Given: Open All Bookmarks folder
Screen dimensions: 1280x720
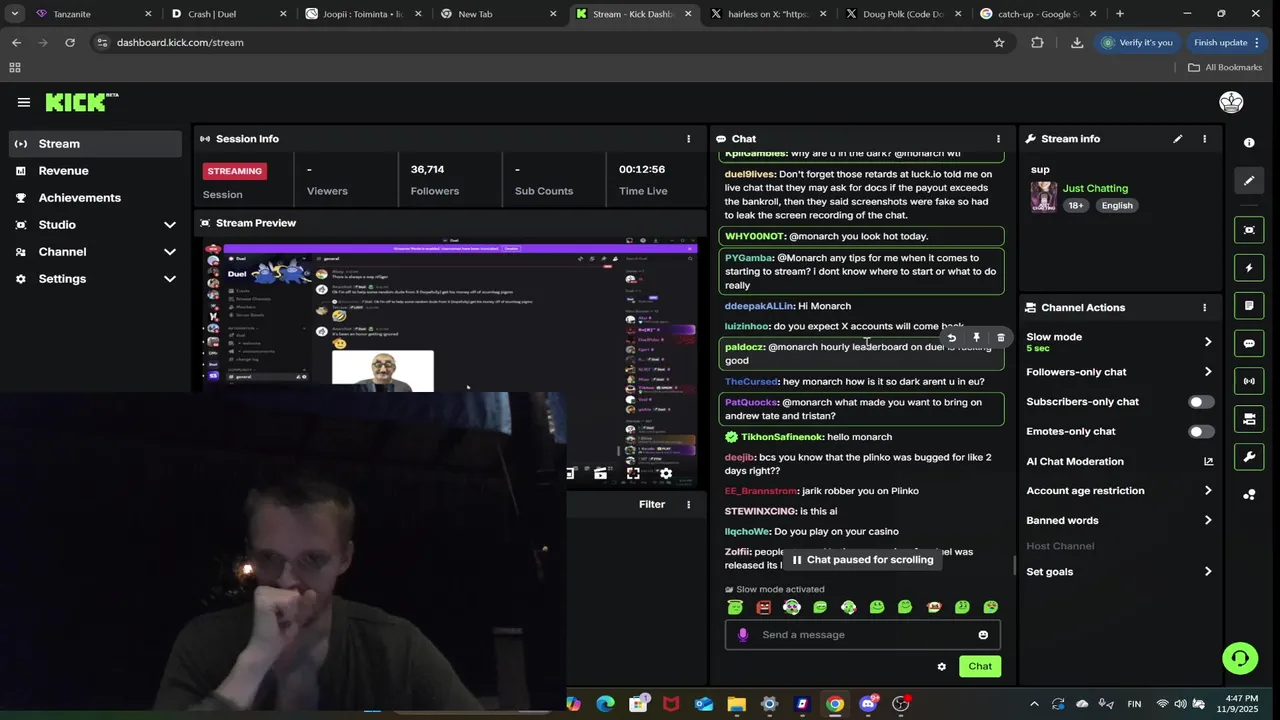Looking at the screenshot, I should click(x=1224, y=68).
